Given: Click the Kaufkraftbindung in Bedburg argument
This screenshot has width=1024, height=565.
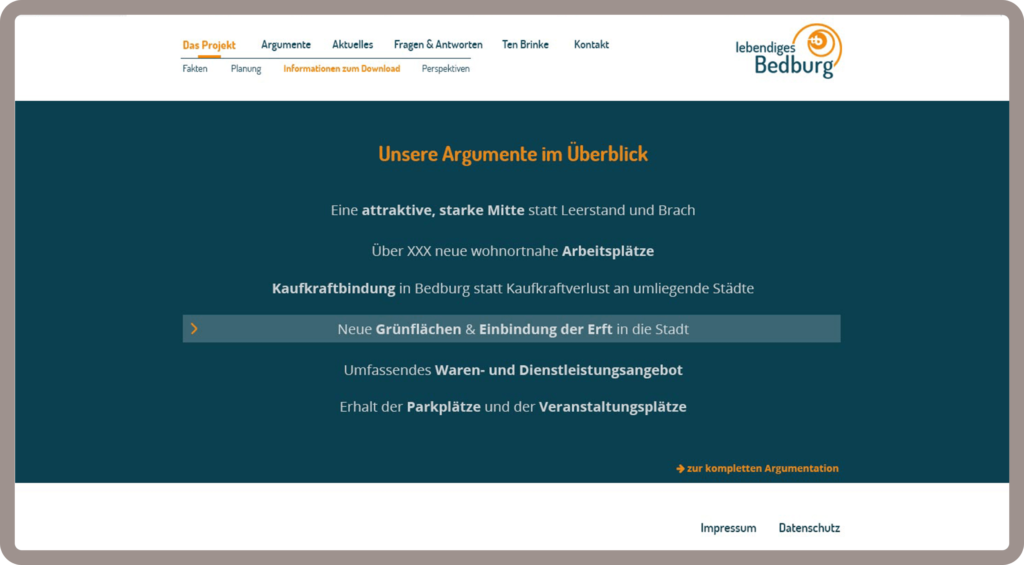Looking at the screenshot, I should pyautogui.click(x=513, y=288).
